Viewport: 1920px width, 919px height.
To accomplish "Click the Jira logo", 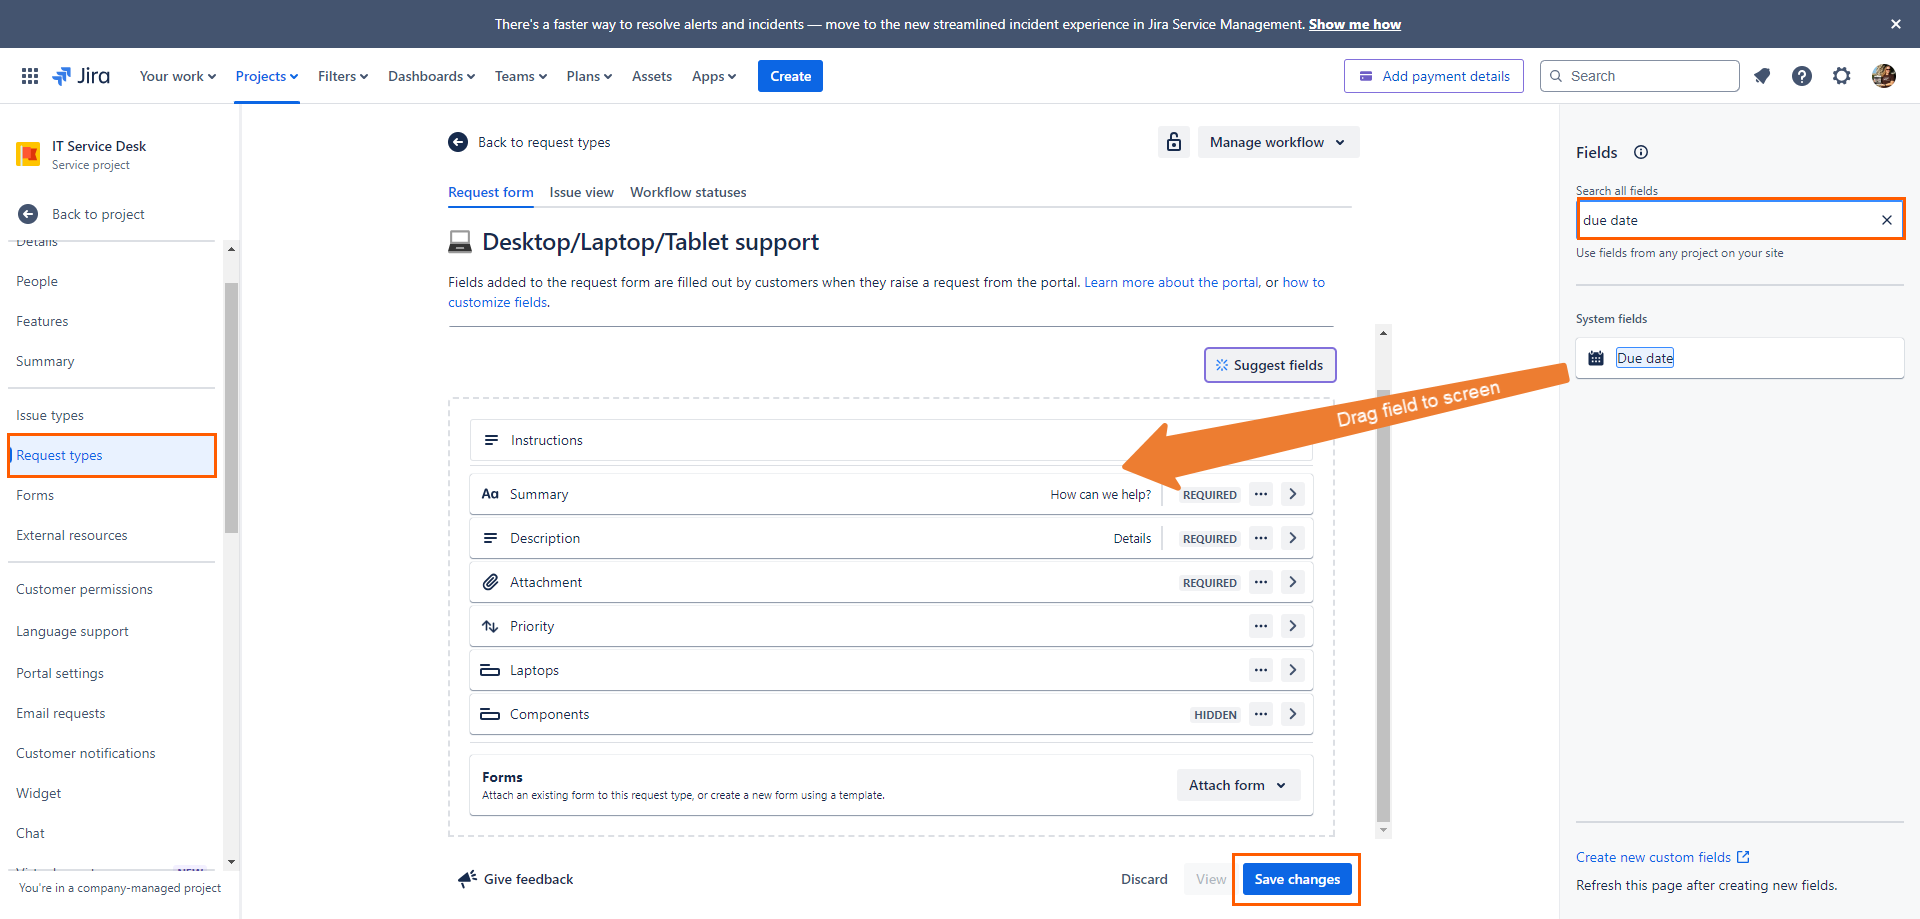I will pos(81,75).
